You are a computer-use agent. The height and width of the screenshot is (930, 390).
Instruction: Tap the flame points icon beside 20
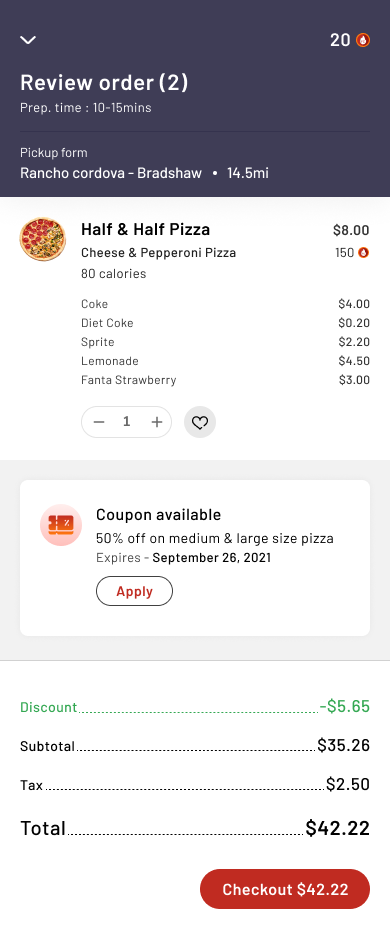363,40
